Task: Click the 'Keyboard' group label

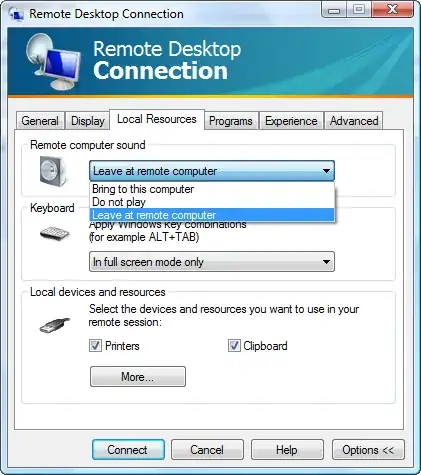Action: [x=52, y=208]
